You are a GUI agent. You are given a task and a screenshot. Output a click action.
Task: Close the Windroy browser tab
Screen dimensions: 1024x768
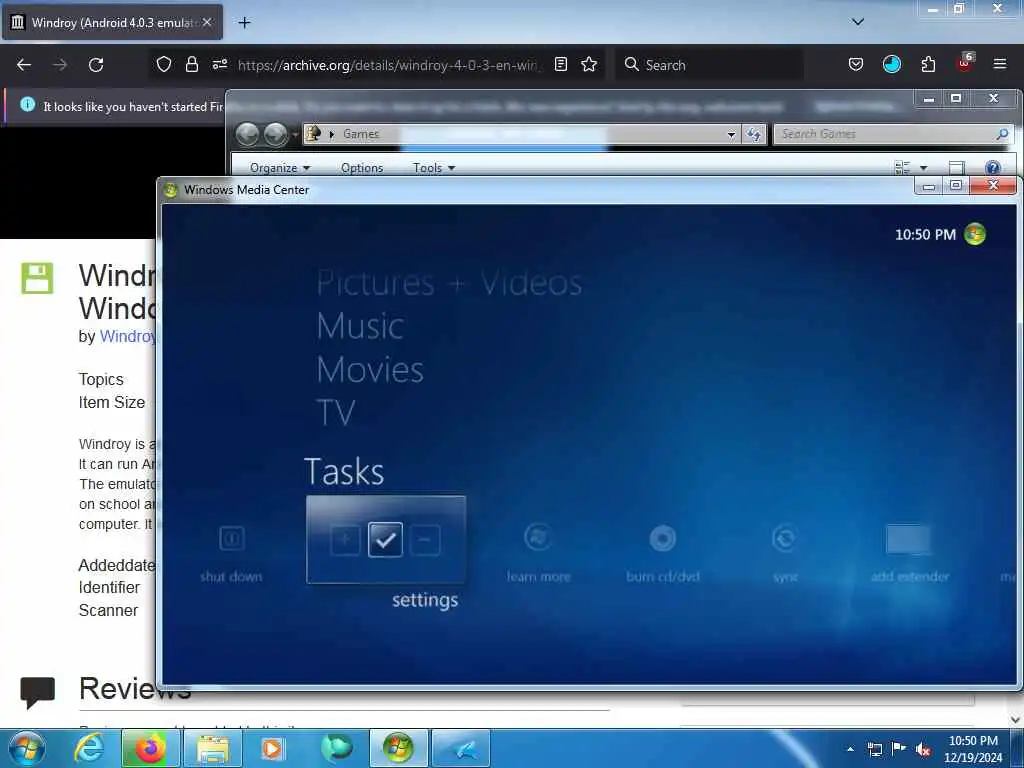(207, 22)
